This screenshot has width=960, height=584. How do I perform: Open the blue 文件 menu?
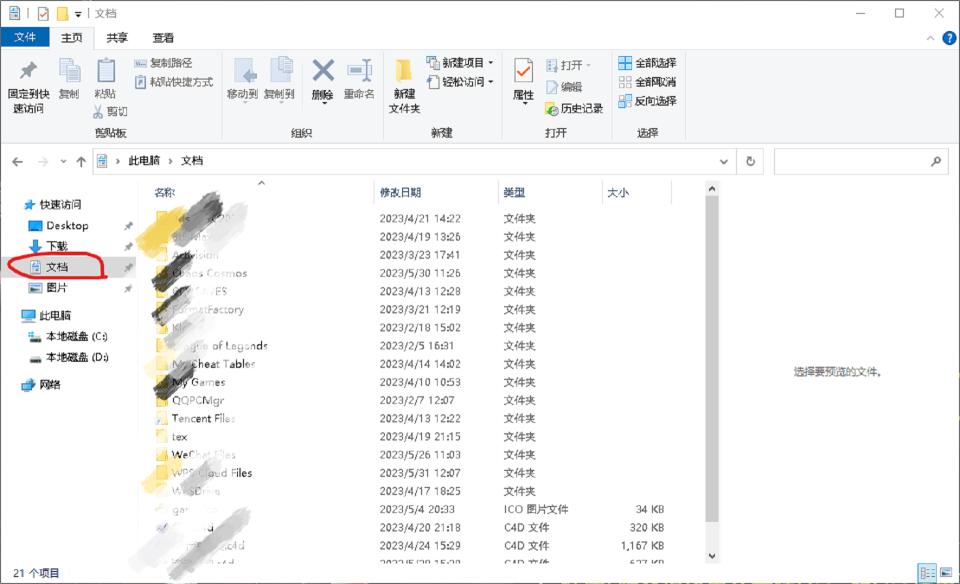25,37
